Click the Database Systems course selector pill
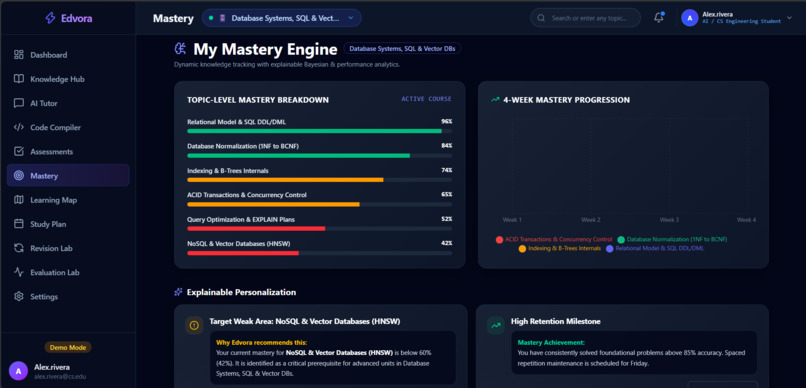Image resolution: width=806 pixels, height=388 pixels. (x=282, y=18)
